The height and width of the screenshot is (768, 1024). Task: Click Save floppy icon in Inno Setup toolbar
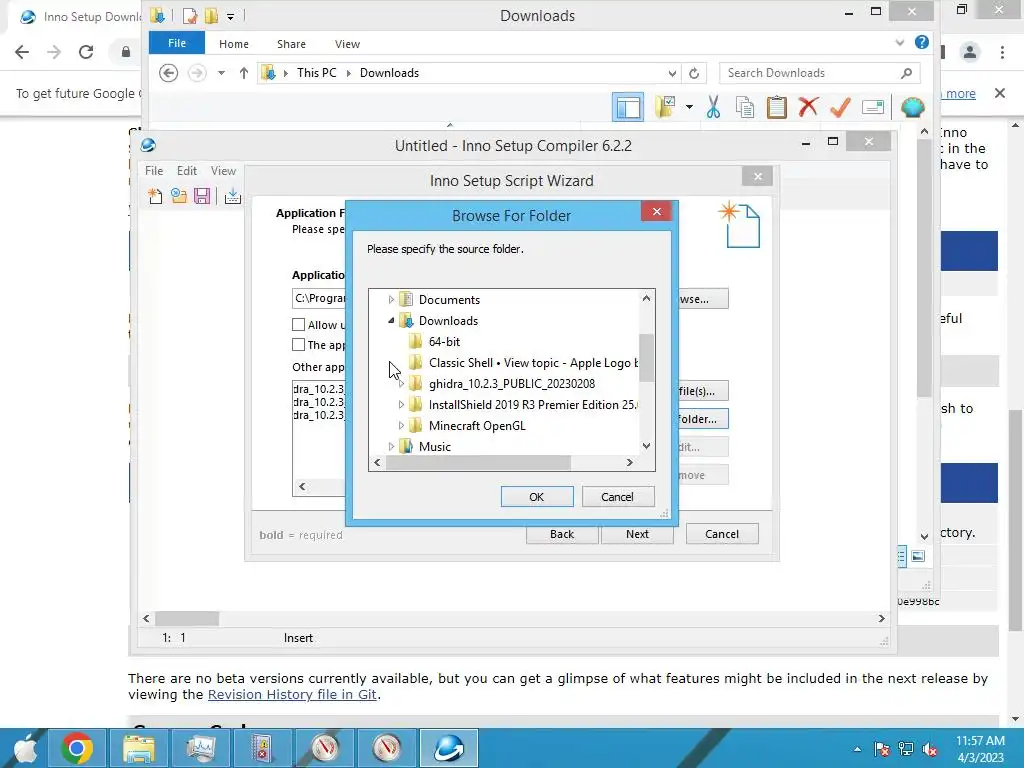tap(202, 196)
